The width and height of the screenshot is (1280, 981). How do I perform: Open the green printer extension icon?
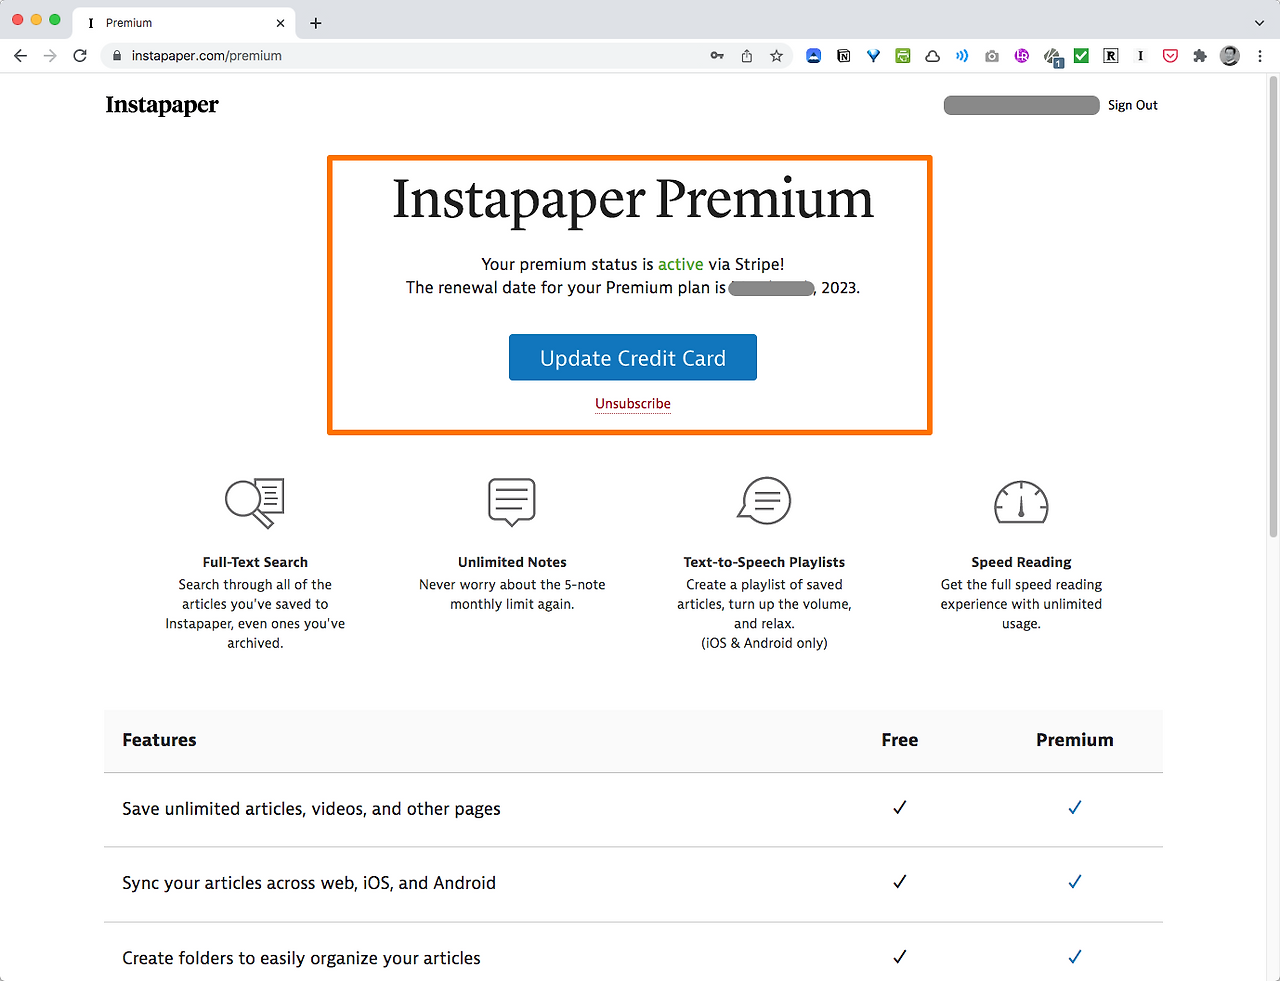(903, 56)
